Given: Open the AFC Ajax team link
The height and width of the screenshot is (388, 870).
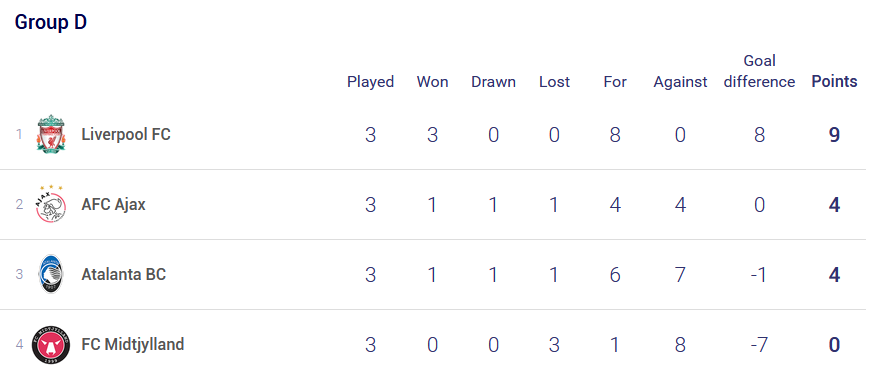Looking at the screenshot, I should click(113, 205).
